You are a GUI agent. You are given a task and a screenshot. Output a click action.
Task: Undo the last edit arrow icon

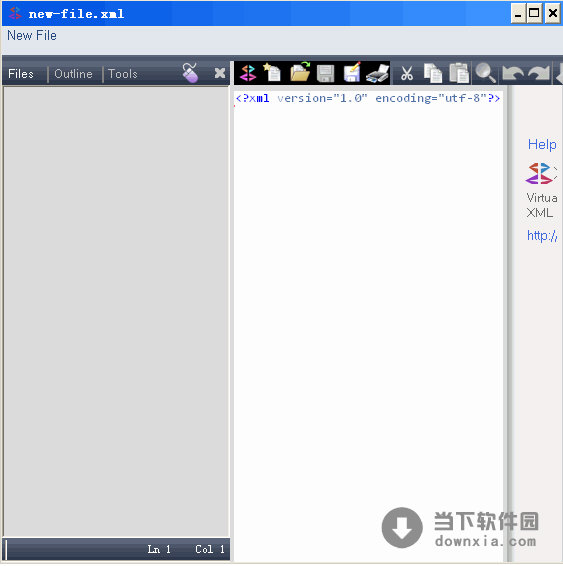(x=512, y=73)
